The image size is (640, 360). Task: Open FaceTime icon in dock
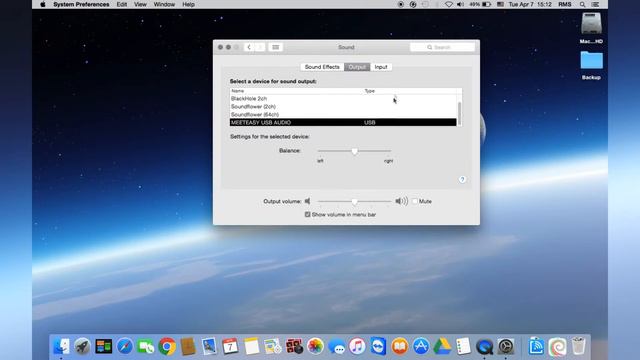tap(146, 346)
